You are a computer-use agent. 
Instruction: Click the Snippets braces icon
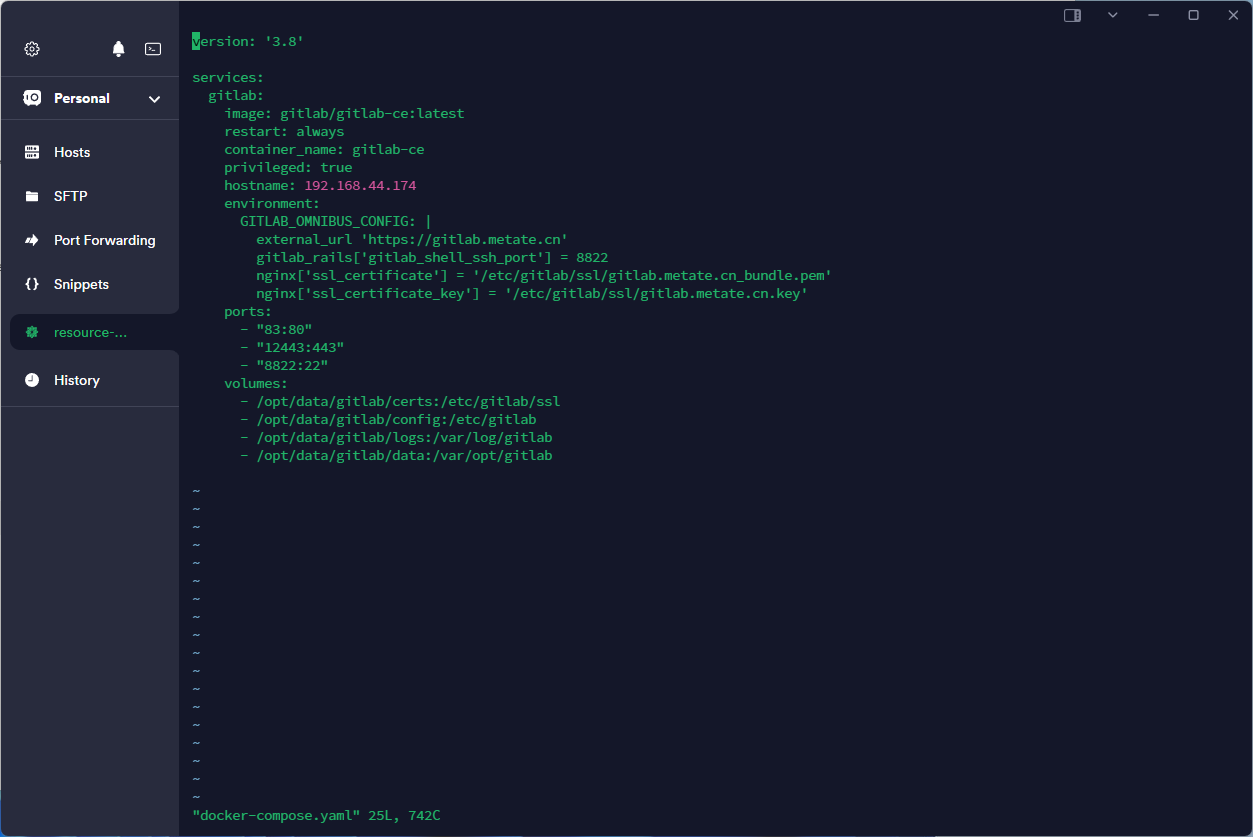click(x=32, y=284)
